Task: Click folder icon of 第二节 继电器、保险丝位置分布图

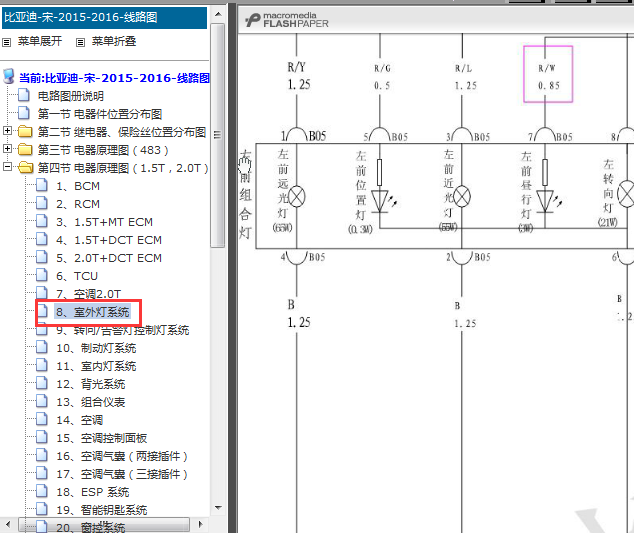Action: tap(25, 131)
